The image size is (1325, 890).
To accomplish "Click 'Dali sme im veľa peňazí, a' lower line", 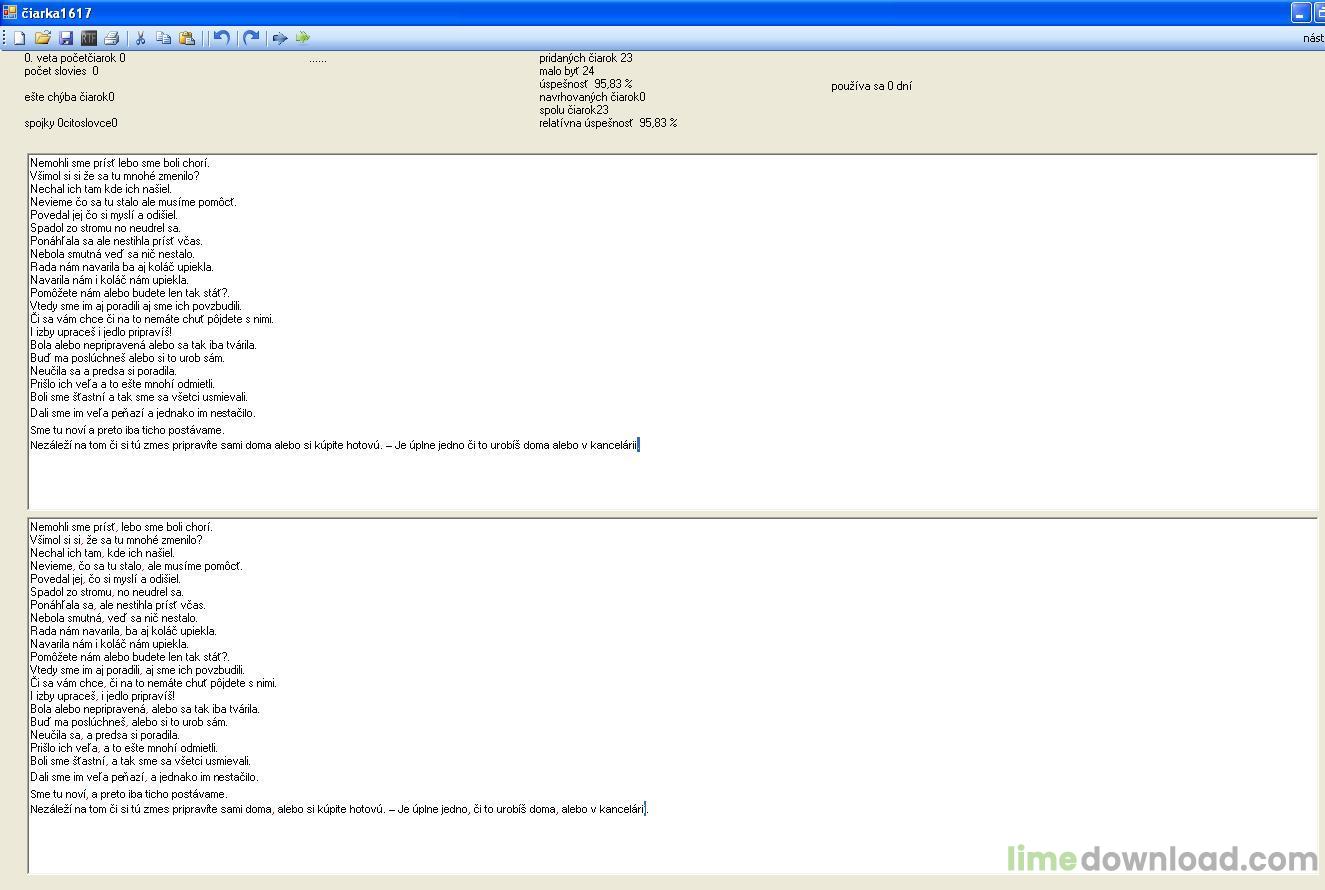I will coord(144,777).
